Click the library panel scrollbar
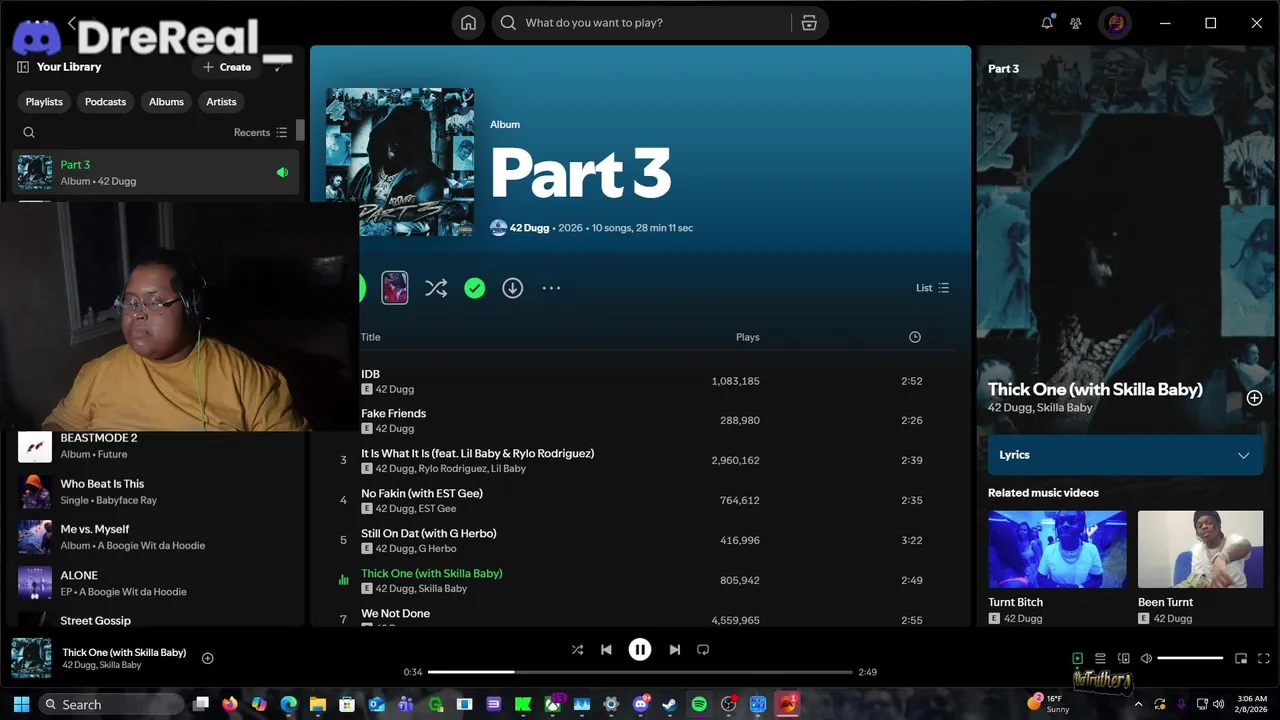1280x720 pixels. 300,131
